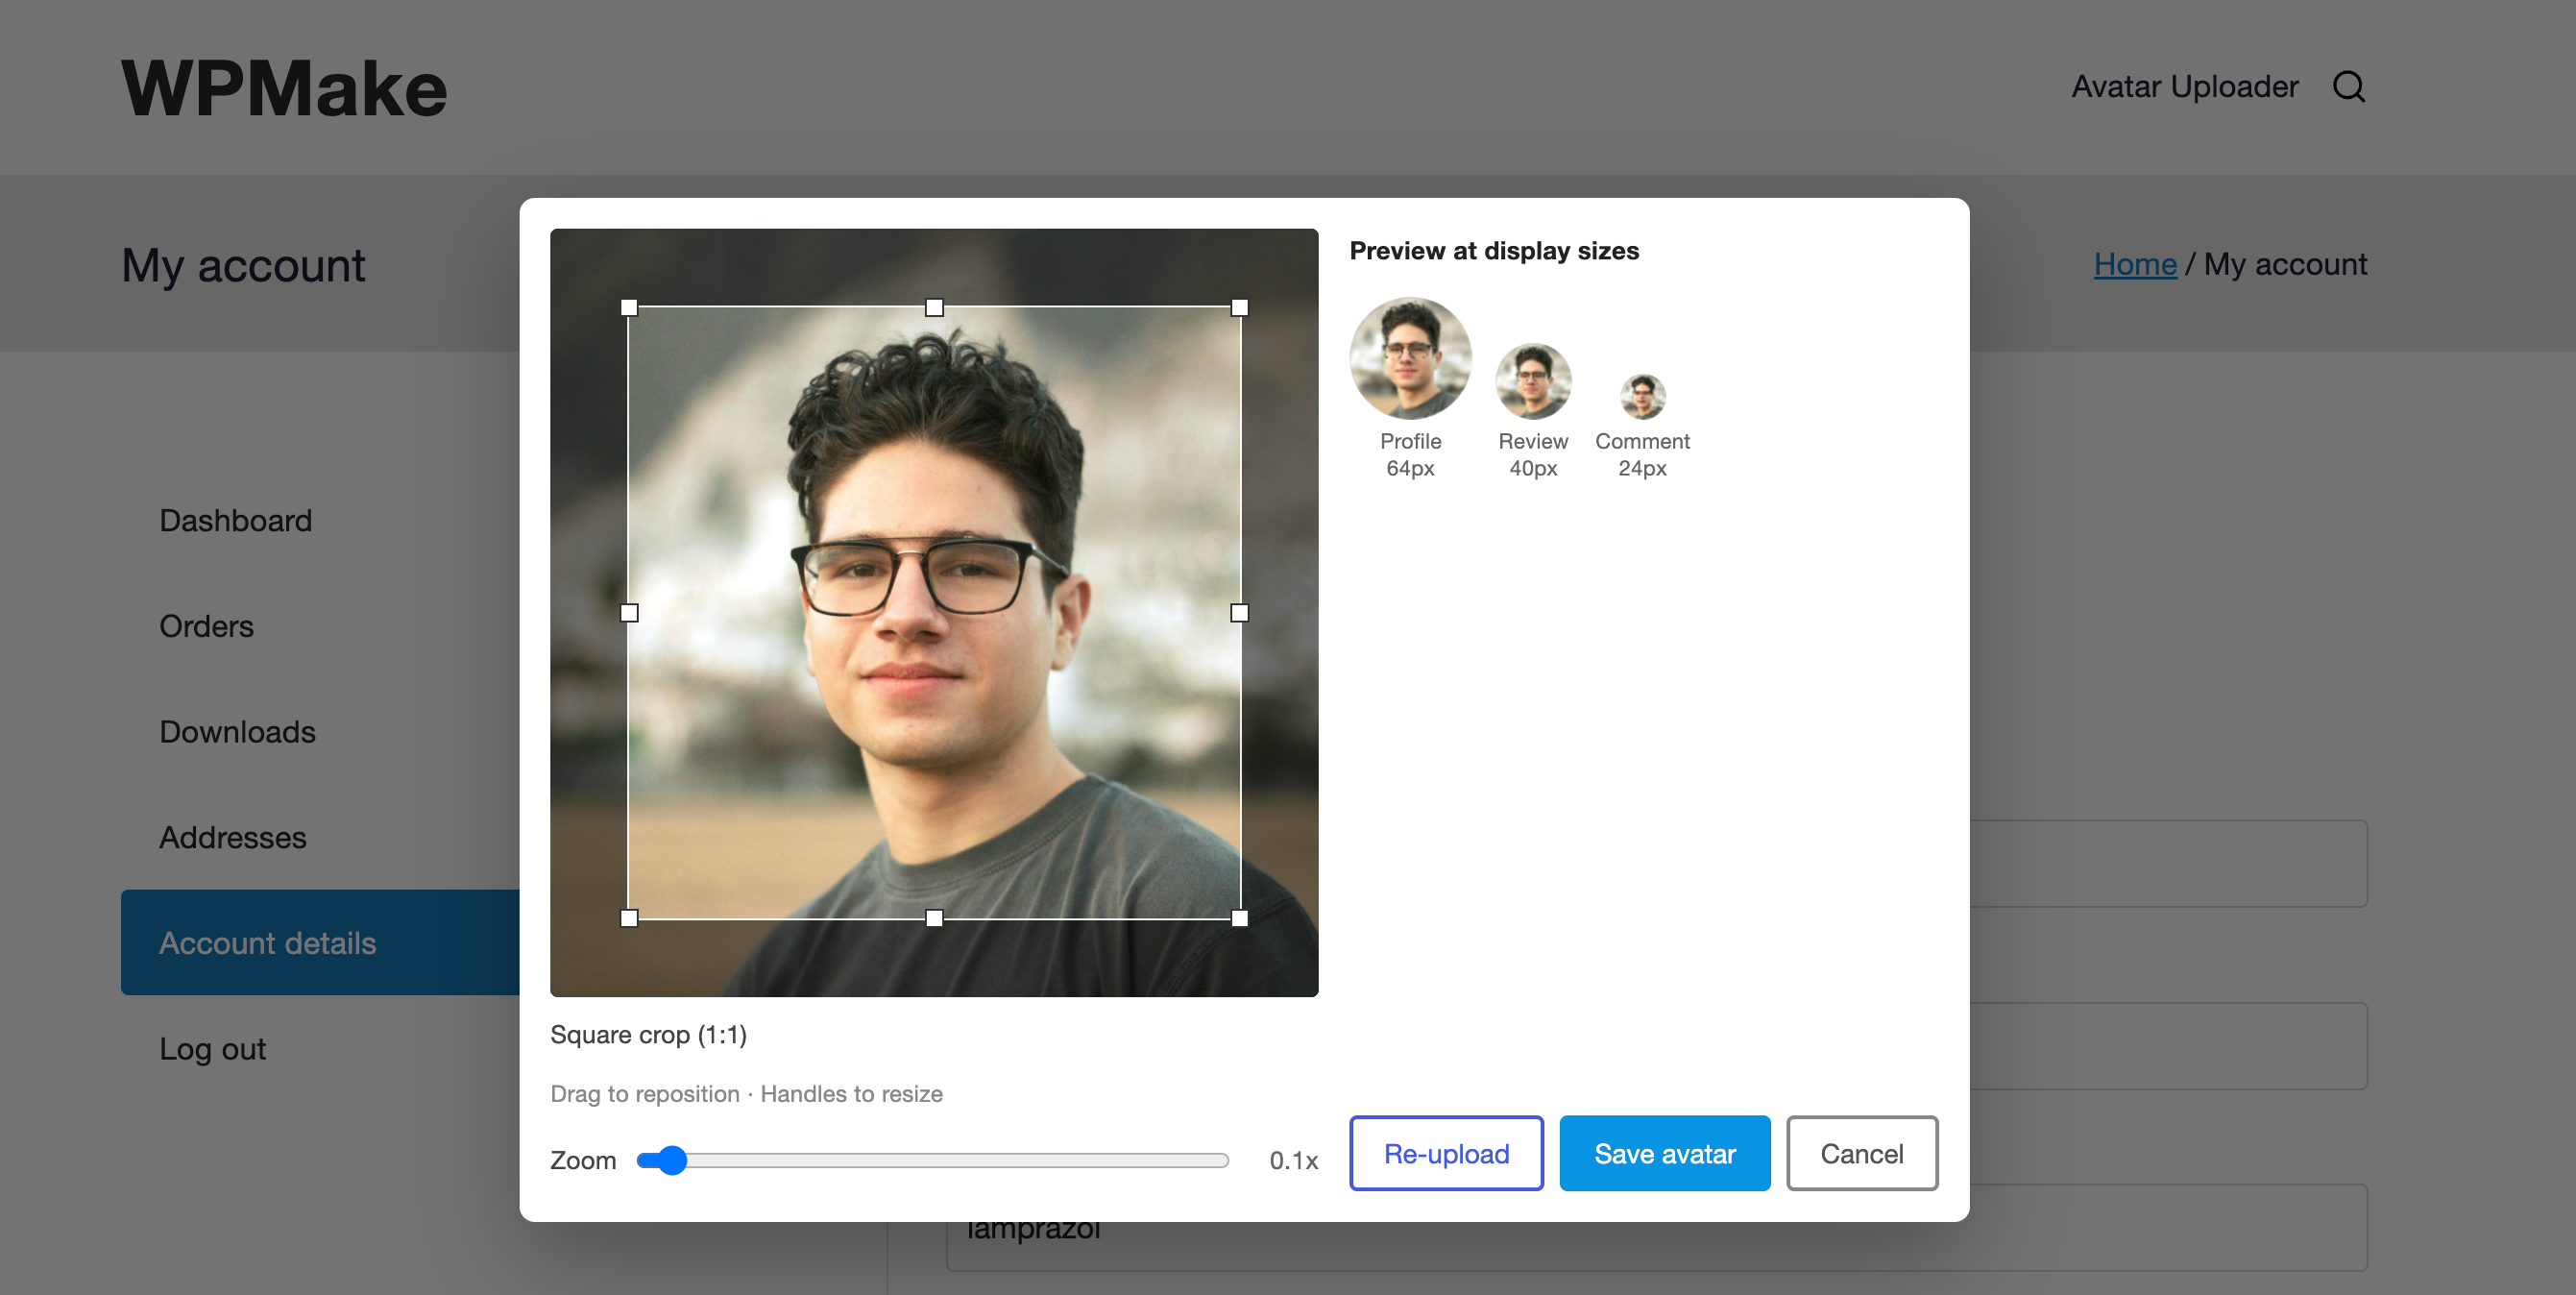
Task: Click the Square crop (1:1) label
Action: 648,1035
